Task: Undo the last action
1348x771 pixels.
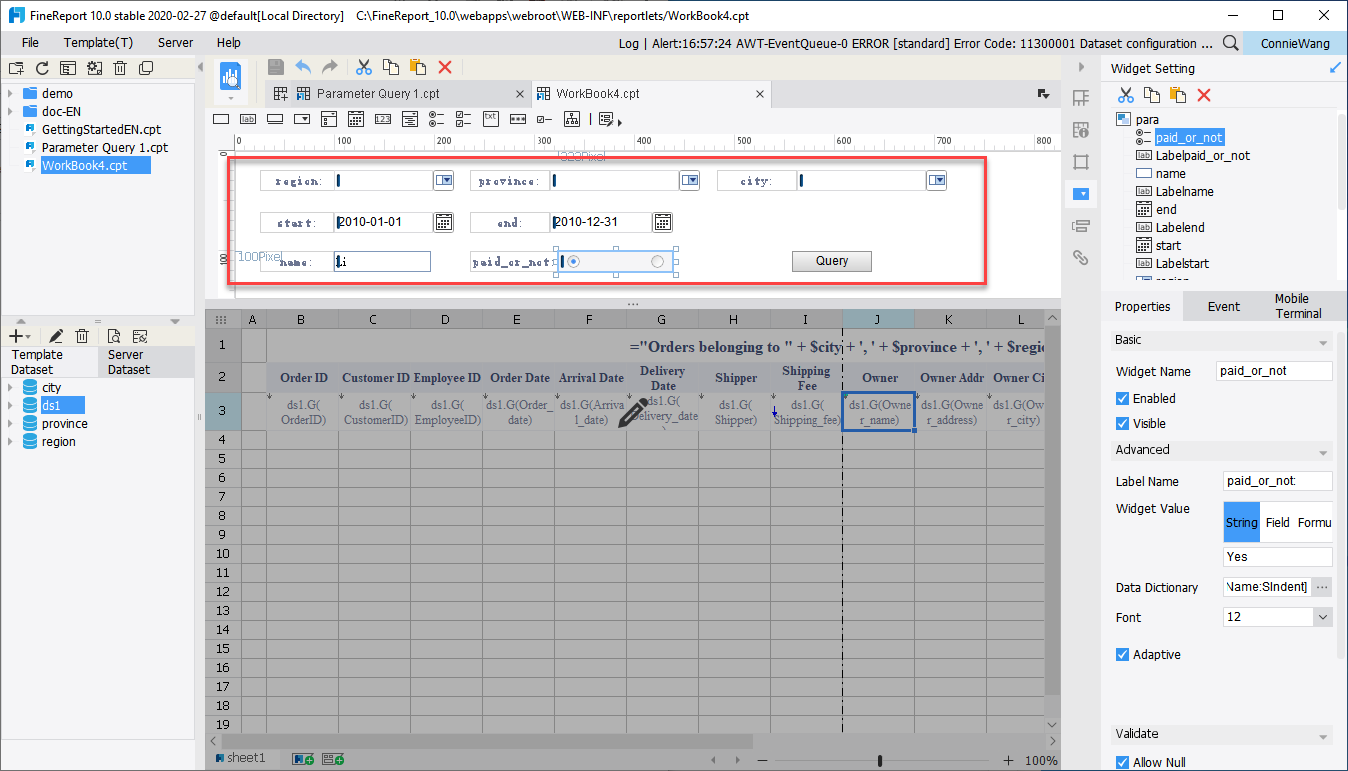Action: pyautogui.click(x=303, y=67)
